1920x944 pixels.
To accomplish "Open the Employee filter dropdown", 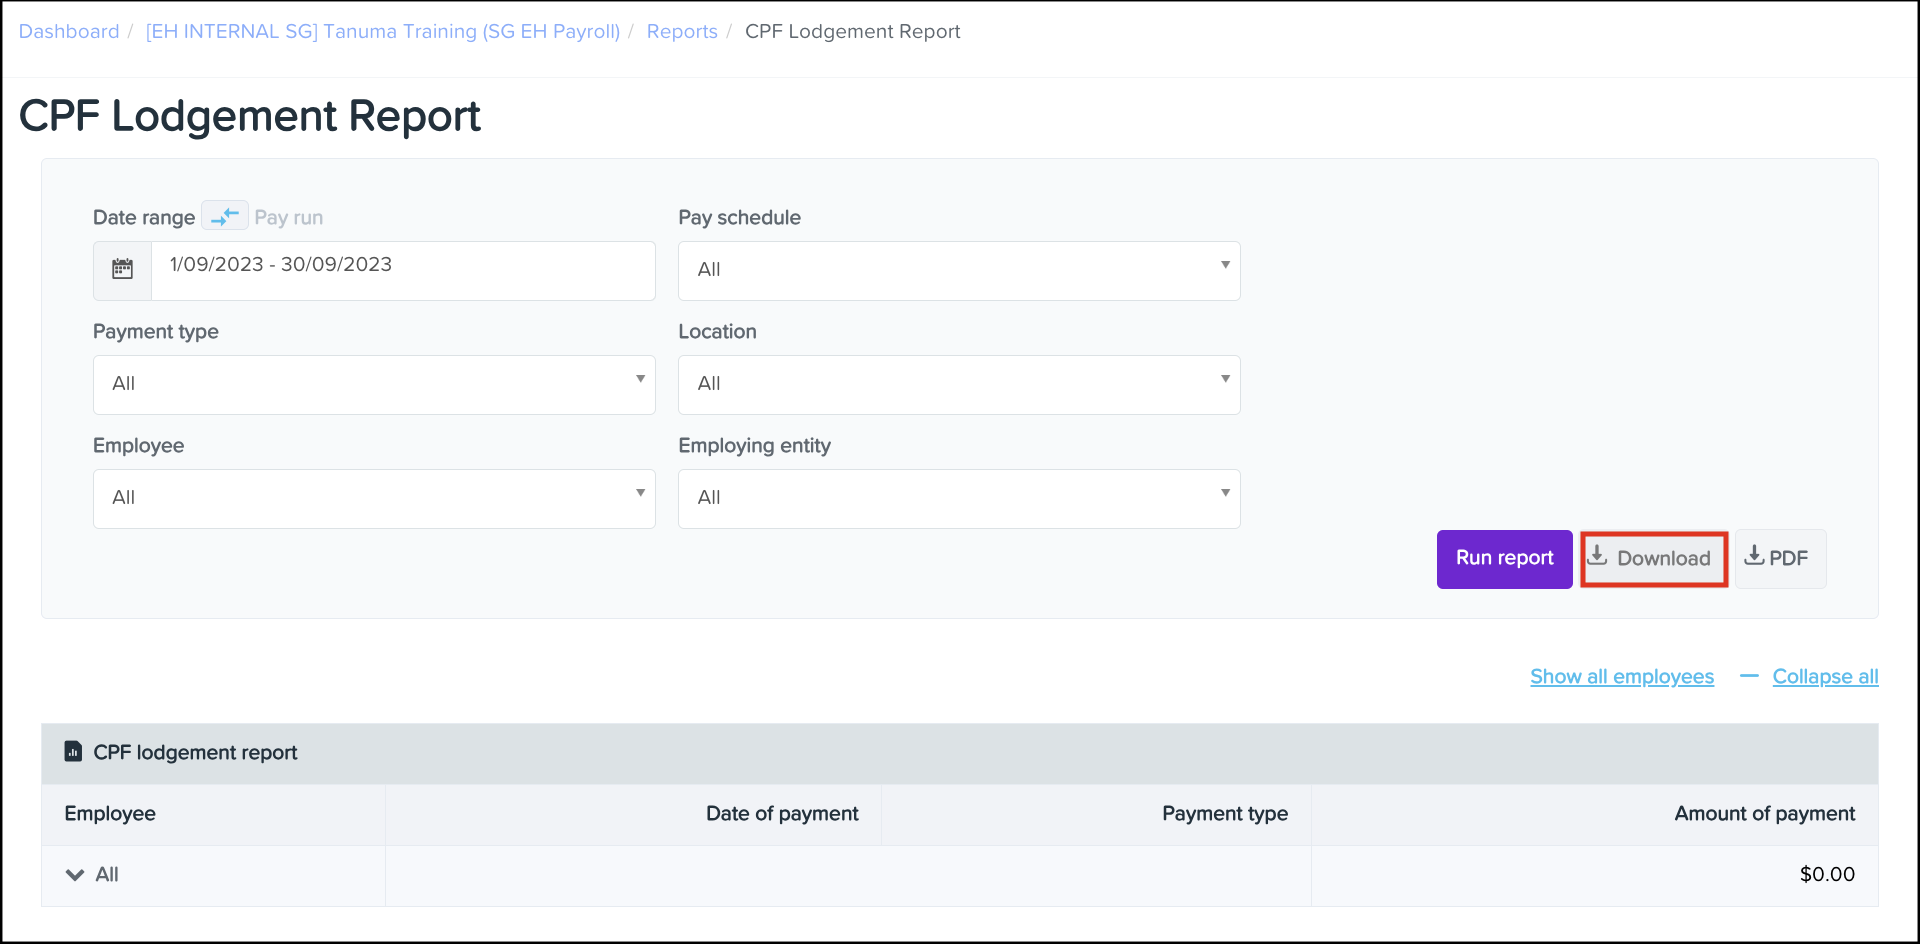I will point(374,498).
